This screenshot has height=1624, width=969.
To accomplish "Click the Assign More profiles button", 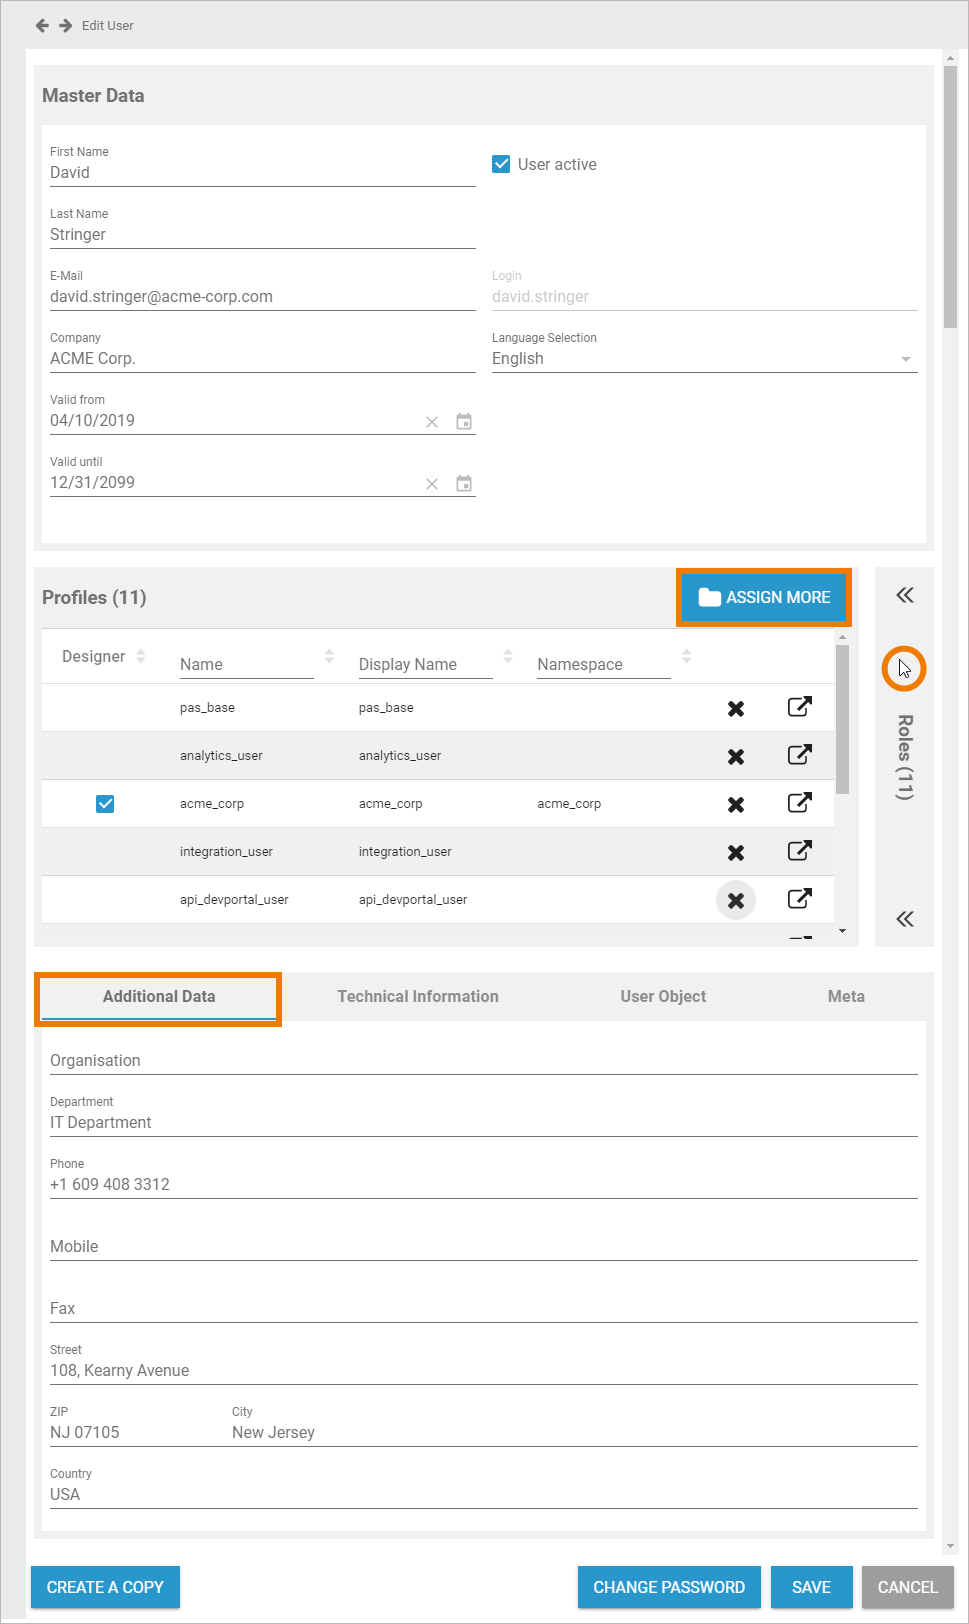I will pyautogui.click(x=764, y=597).
